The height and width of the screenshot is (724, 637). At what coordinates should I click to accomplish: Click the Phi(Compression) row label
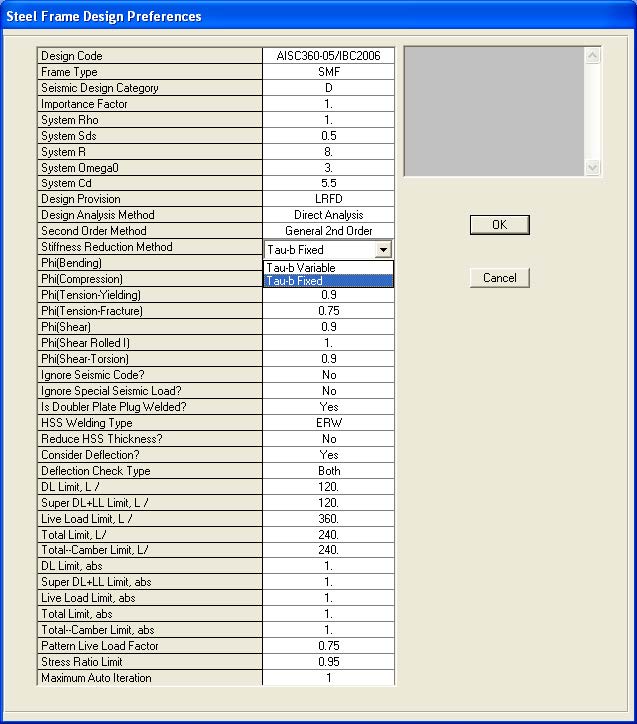point(150,279)
